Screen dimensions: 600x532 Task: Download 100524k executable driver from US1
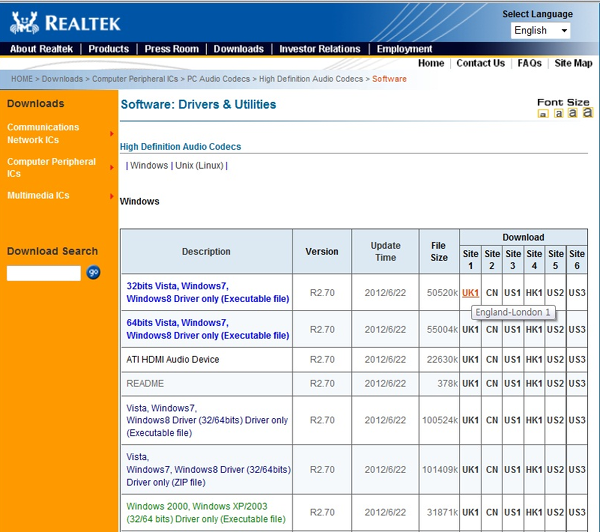[512, 420]
